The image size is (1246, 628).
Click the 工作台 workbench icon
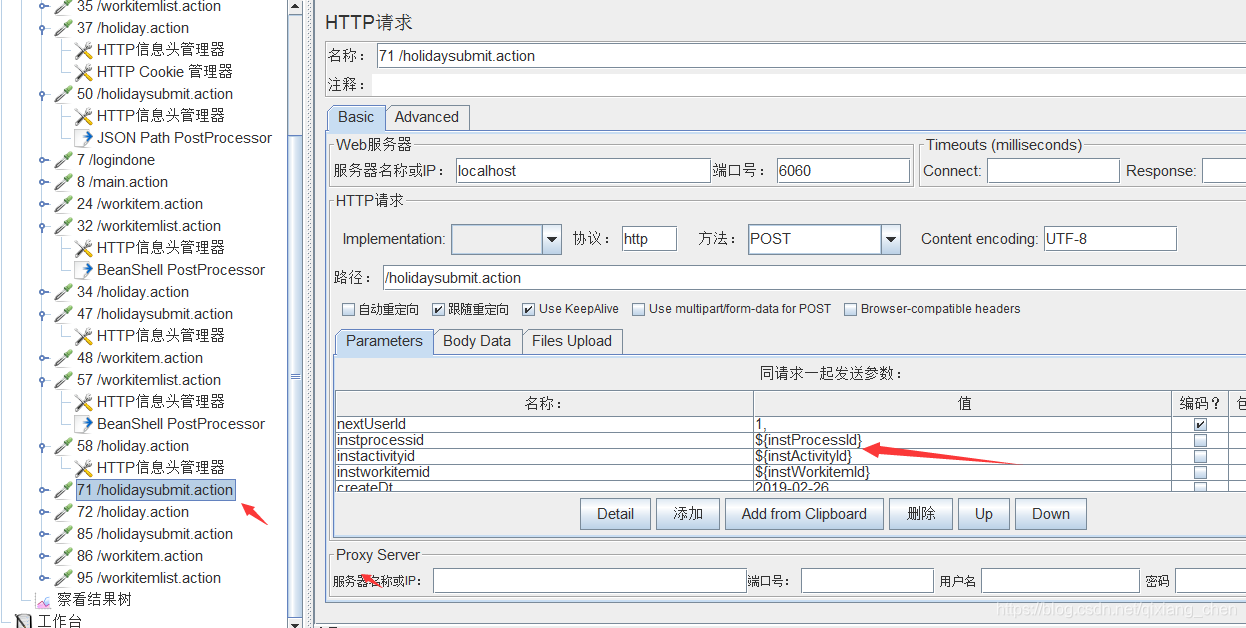[x=24, y=621]
